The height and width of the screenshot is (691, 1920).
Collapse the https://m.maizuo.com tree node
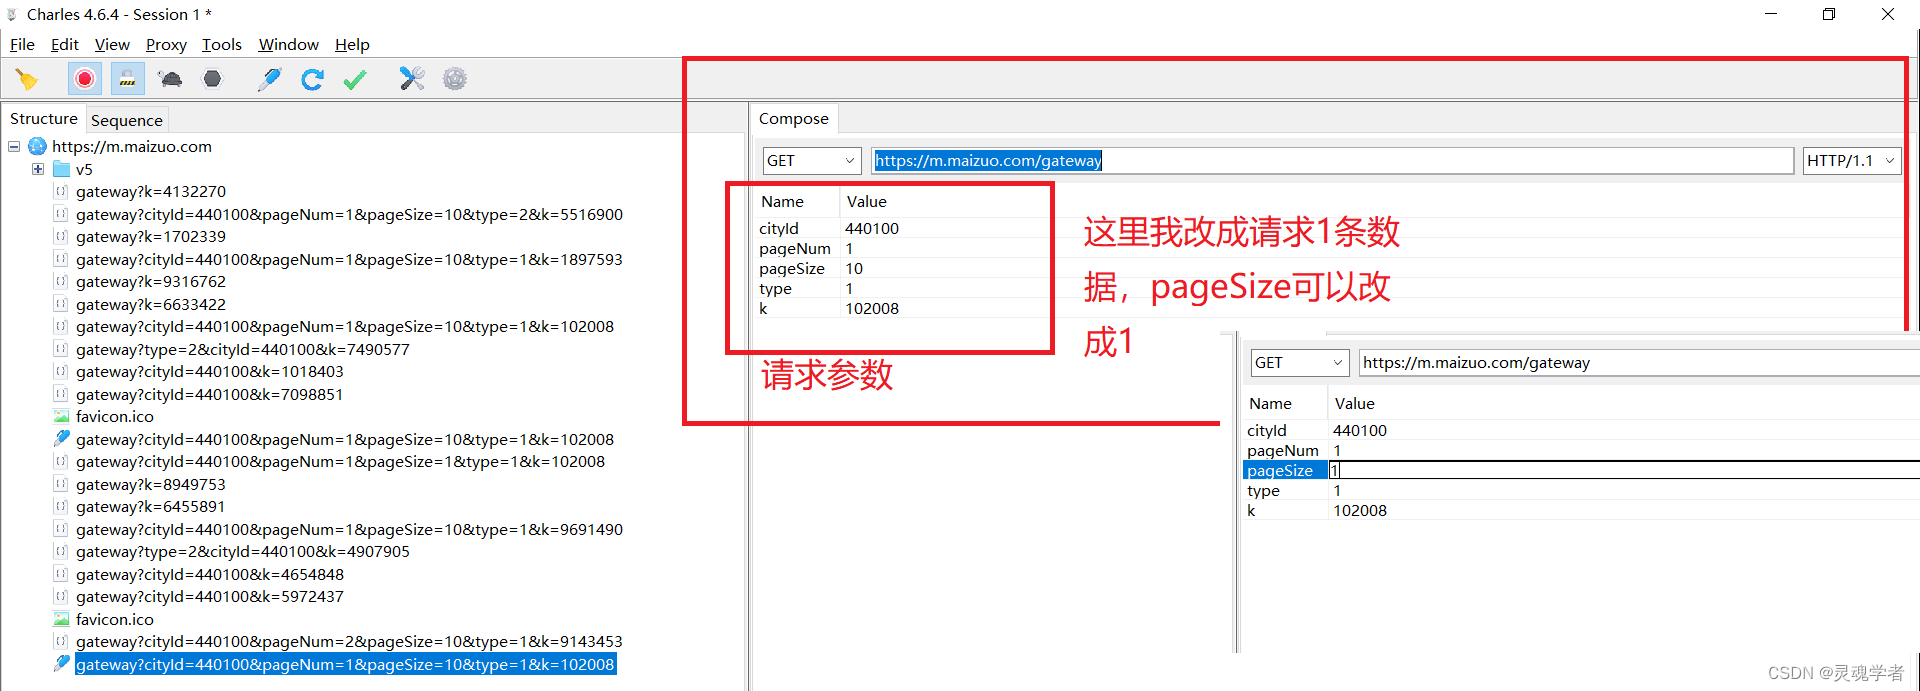14,146
